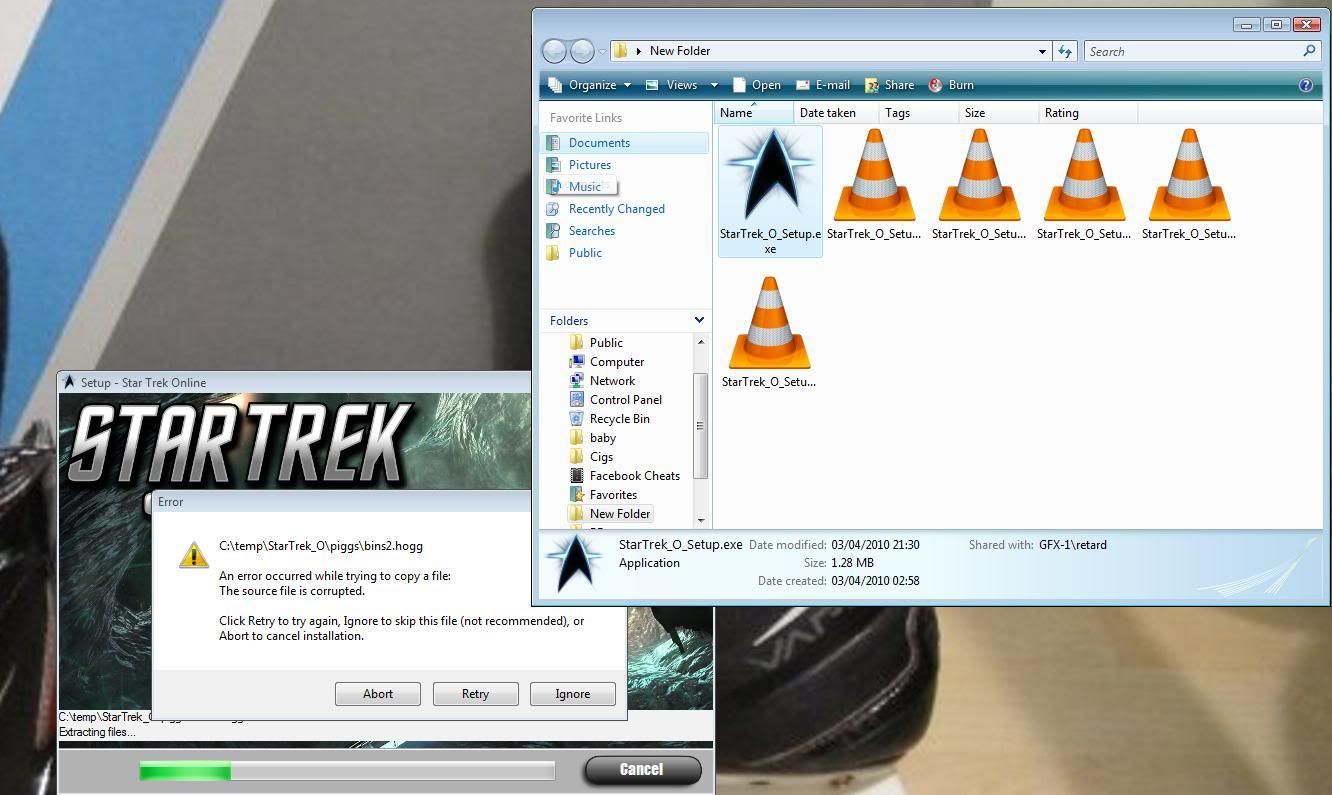This screenshot has width=1332, height=795.
Task: Click the Back navigation arrow
Action: (x=554, y=51)
